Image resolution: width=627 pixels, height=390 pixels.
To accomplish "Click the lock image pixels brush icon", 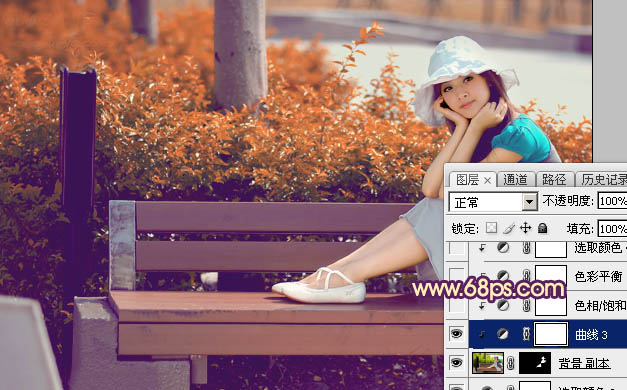I will 509,228.
